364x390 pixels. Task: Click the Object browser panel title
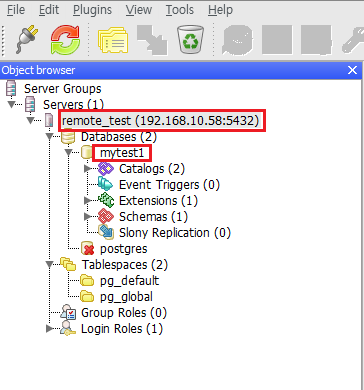pyautogui.click(x=38, y=70)
